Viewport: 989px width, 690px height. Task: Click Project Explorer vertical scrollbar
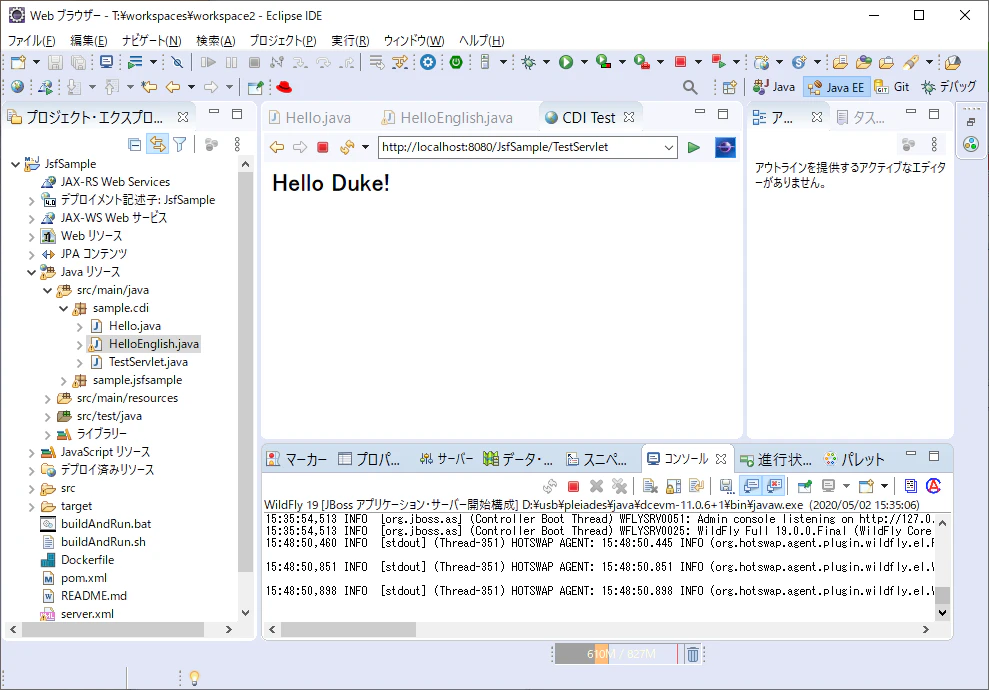[245, 372]
